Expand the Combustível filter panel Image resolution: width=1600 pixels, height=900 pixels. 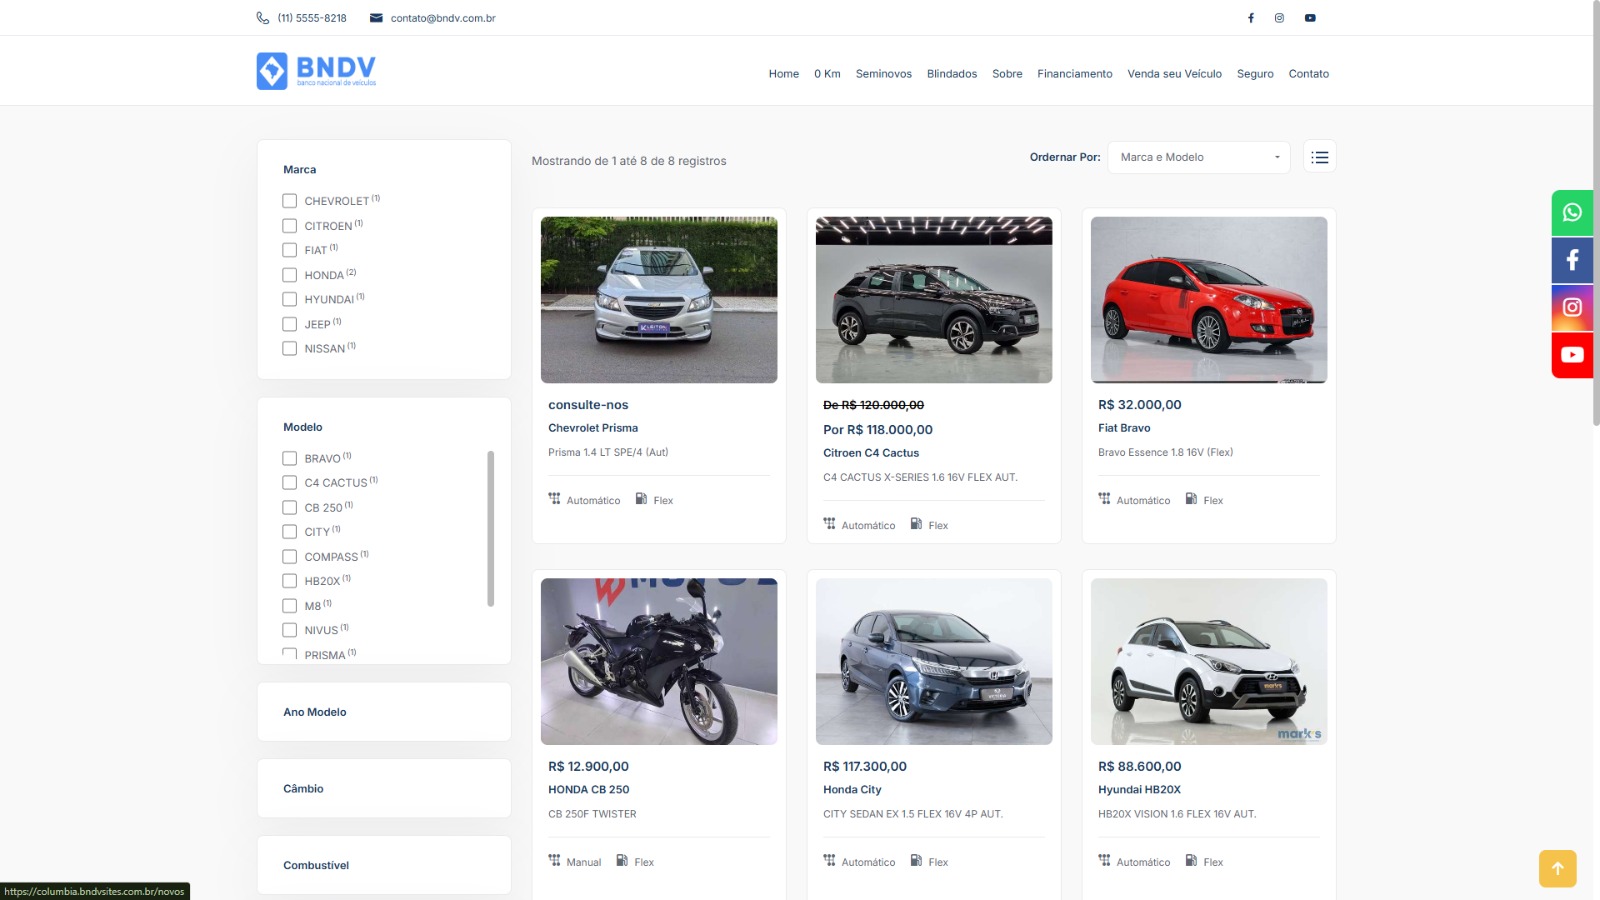click(x=384, y=865)
